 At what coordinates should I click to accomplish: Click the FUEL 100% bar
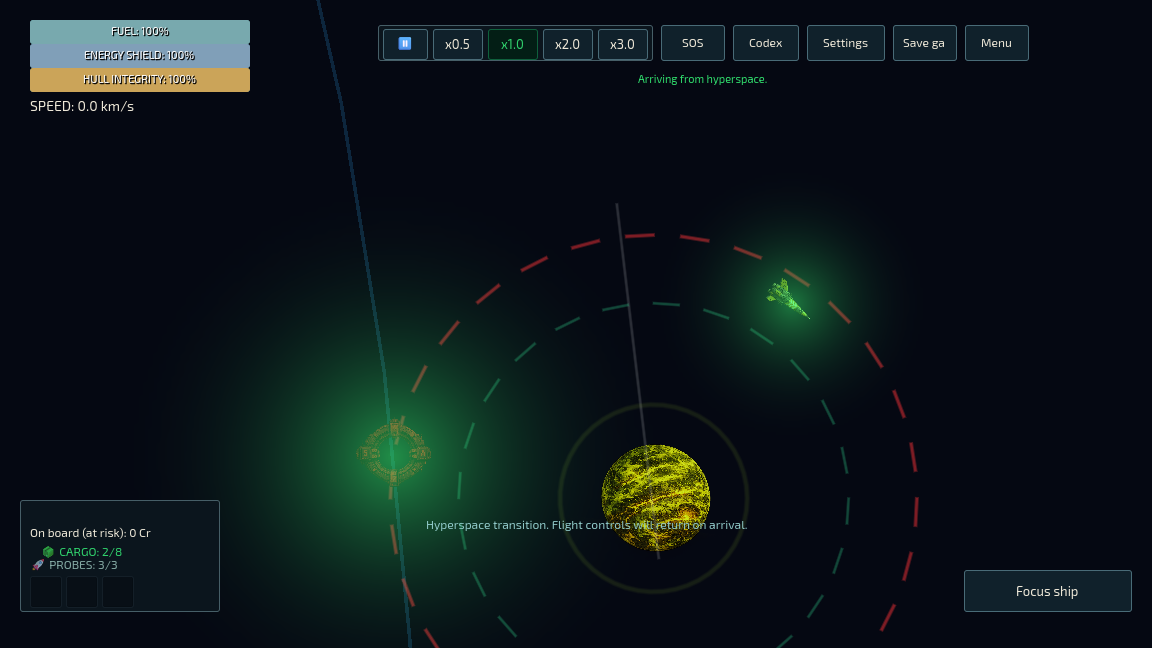coord(140,32)
